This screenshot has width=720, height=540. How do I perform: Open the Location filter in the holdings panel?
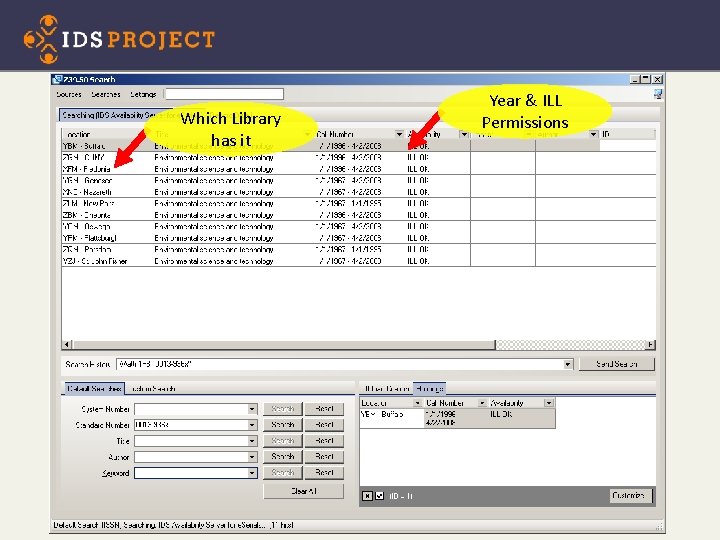tap(417, 403)
